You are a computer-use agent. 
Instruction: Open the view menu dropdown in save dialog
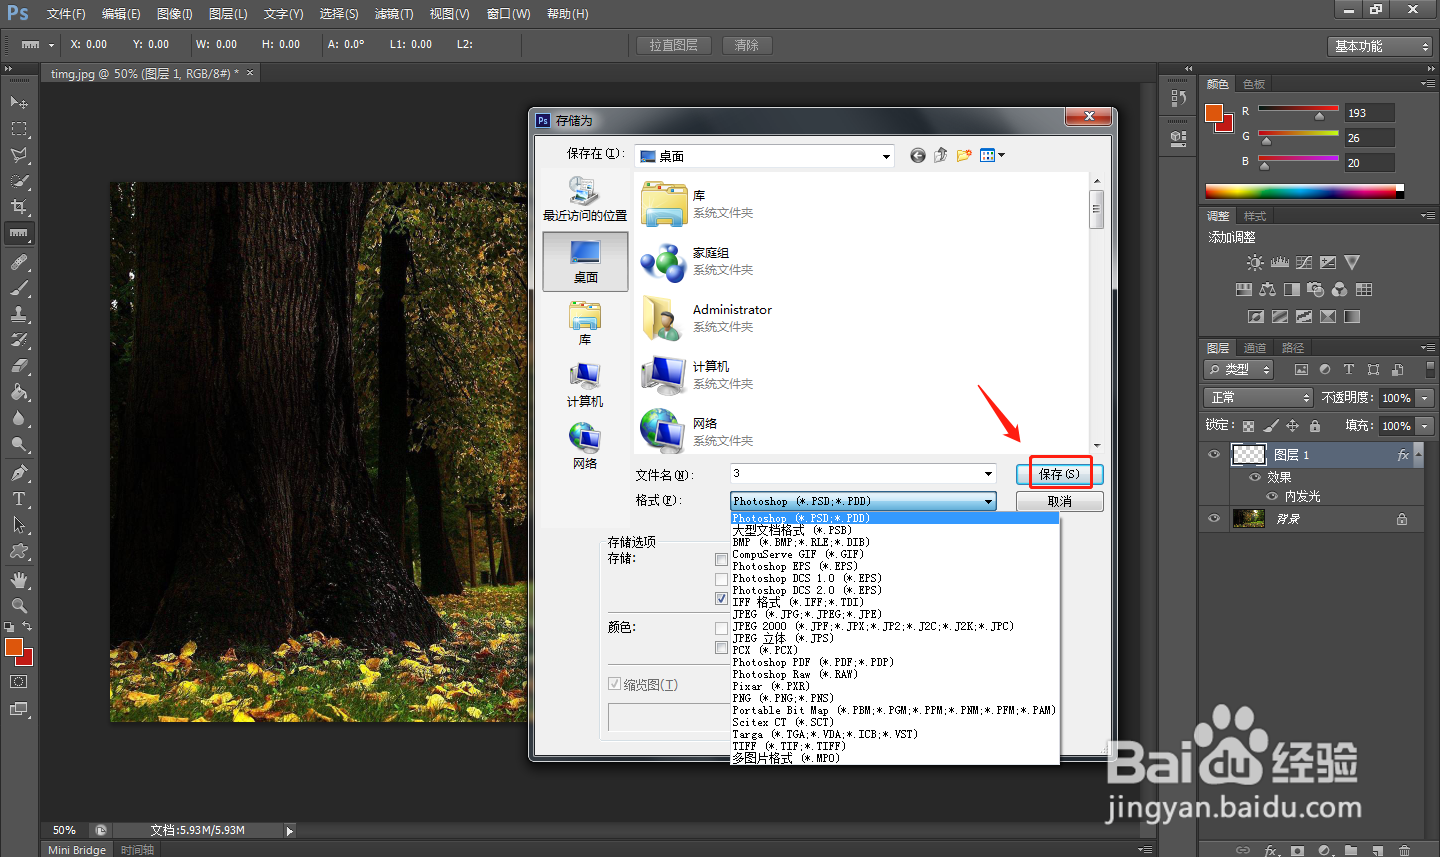point(993,155)
